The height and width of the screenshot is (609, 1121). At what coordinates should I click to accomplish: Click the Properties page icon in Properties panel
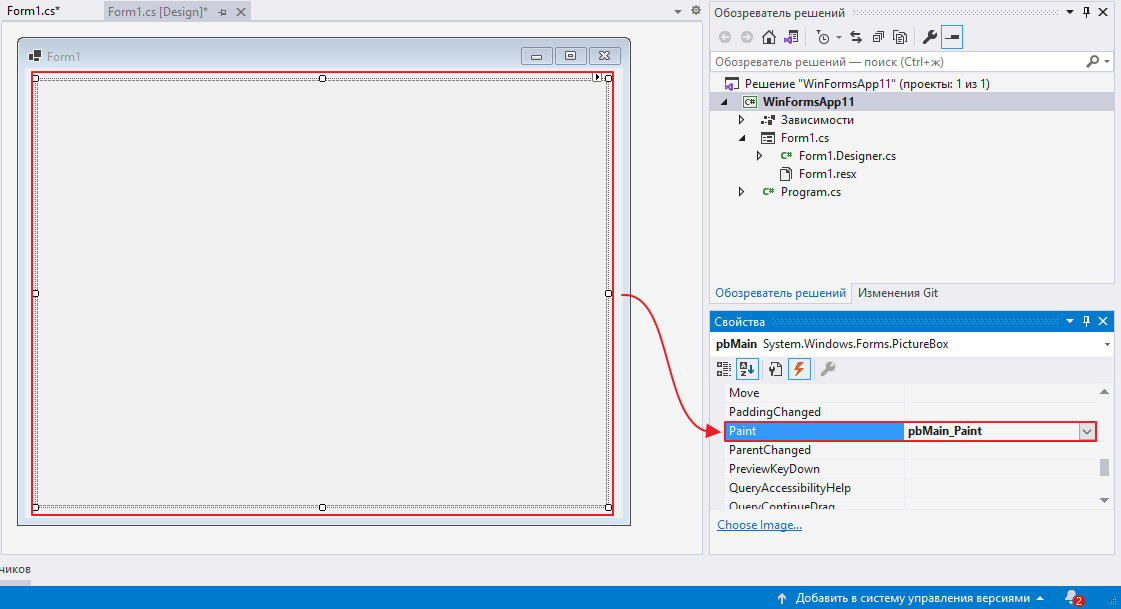click(x=775, y=369)
